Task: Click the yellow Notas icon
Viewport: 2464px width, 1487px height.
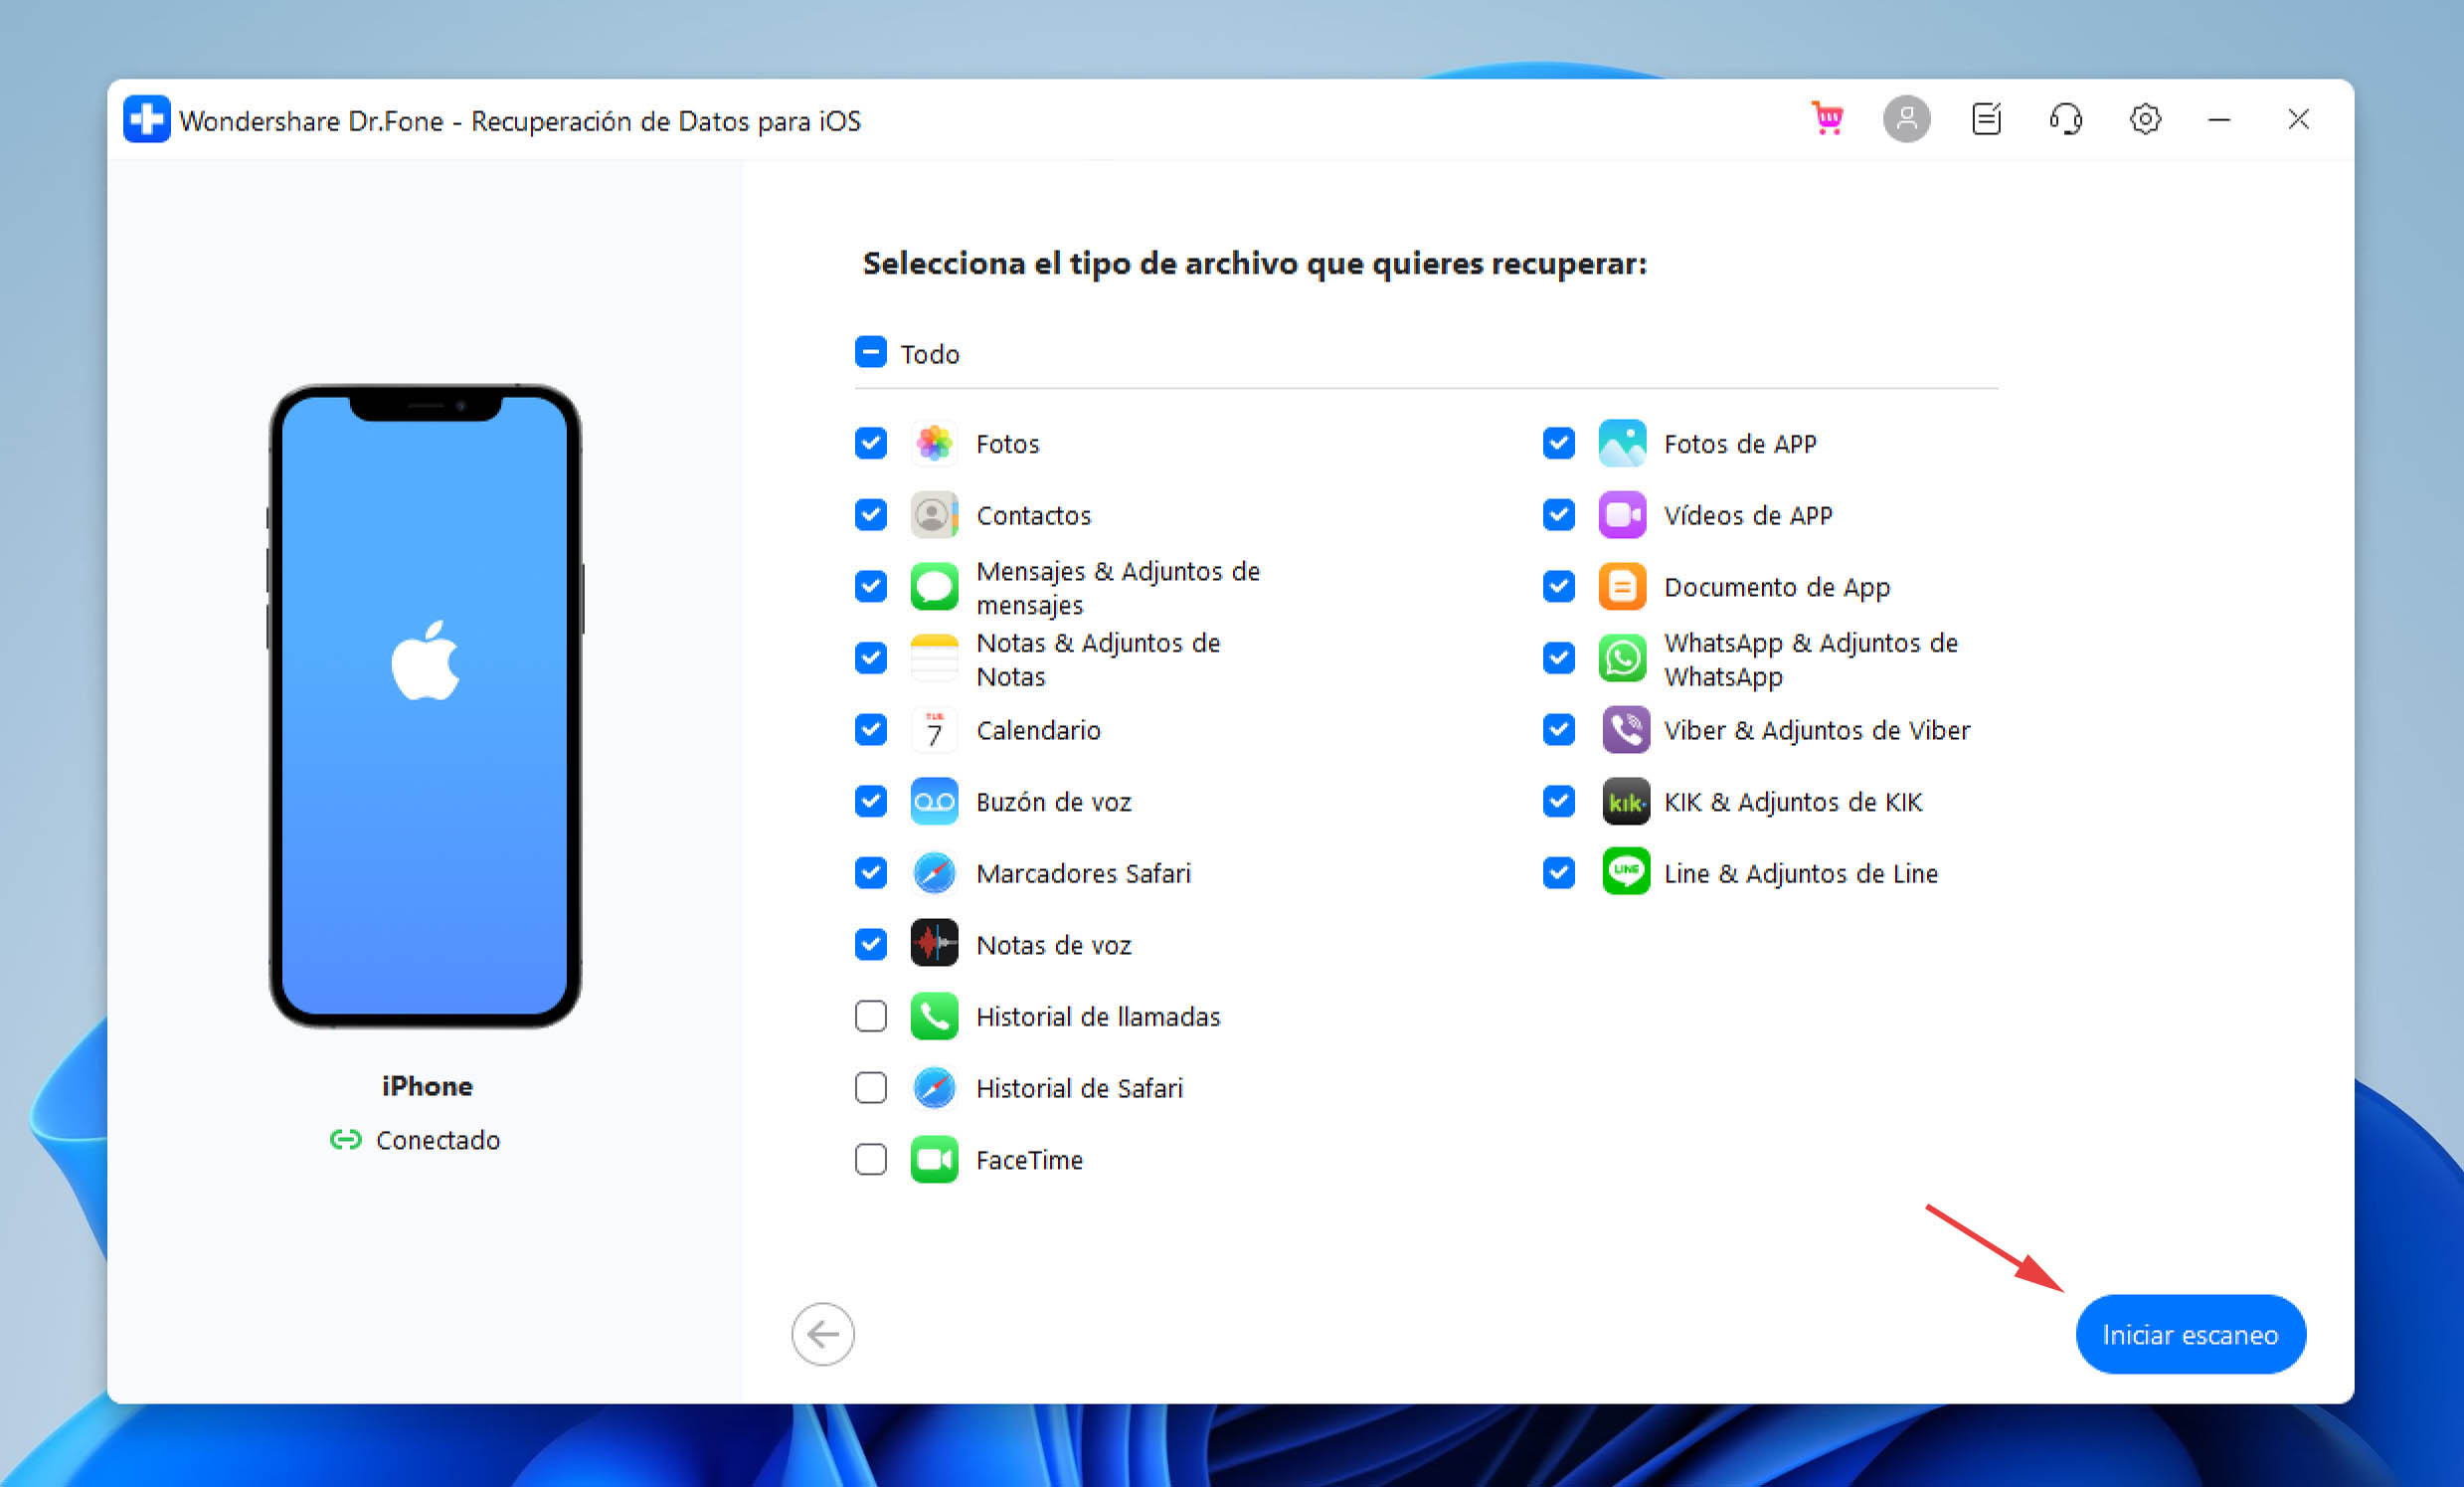Action: pos(934,658)
